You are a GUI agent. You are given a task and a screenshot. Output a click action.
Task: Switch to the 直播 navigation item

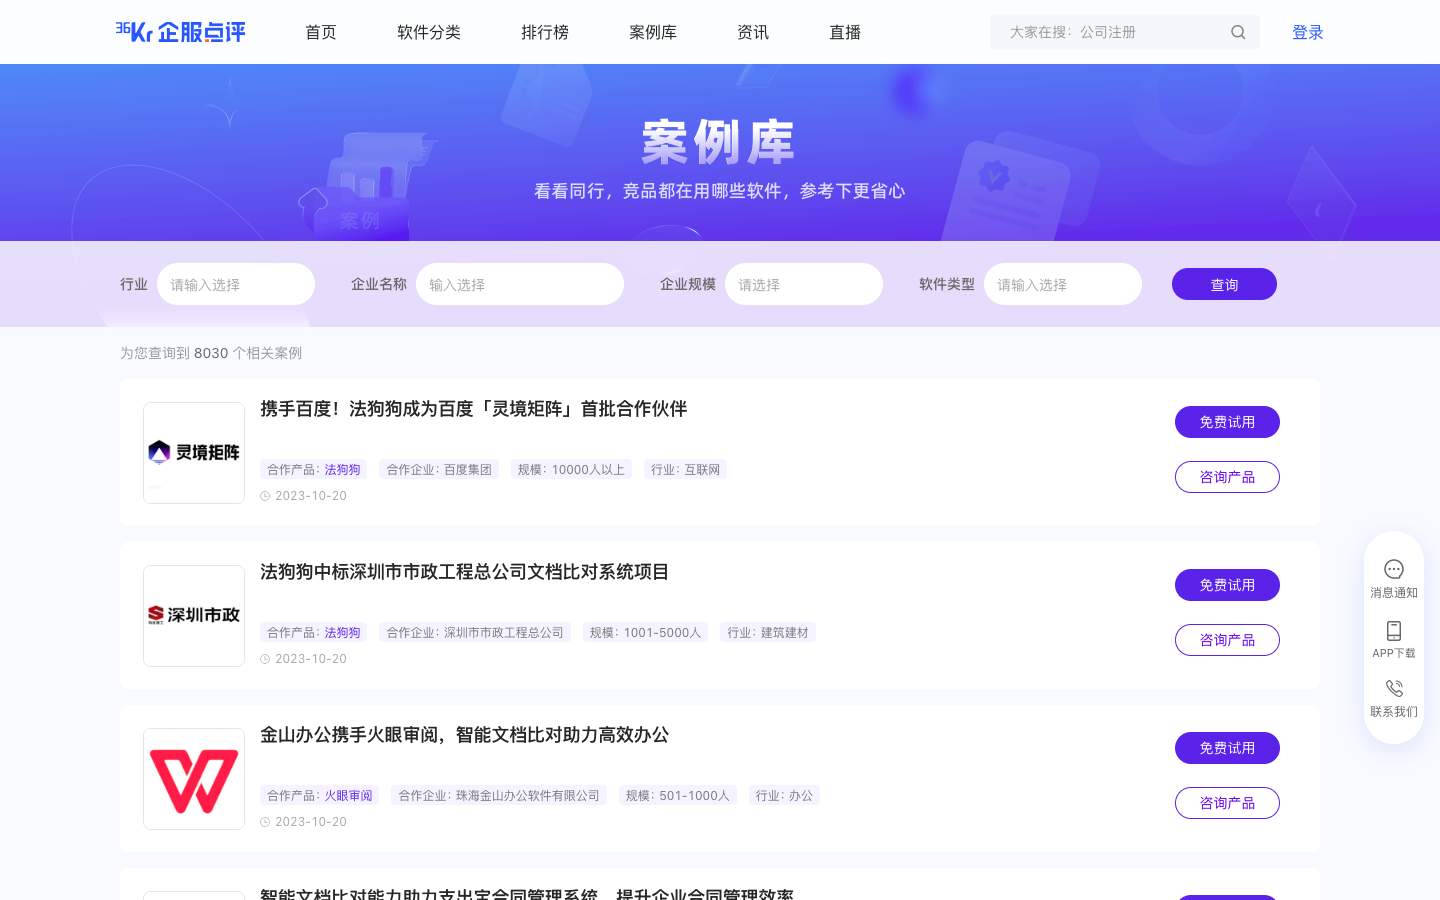[845, 32]
